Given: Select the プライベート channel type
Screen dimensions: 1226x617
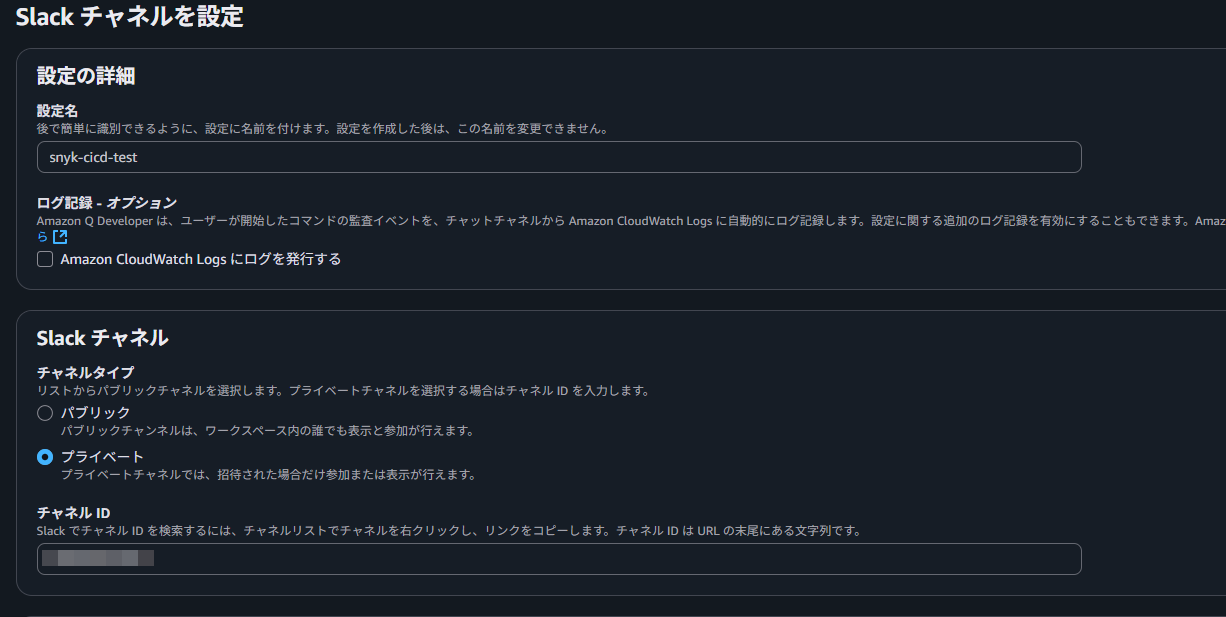Looking at the screenshot, I should [44, 456].
